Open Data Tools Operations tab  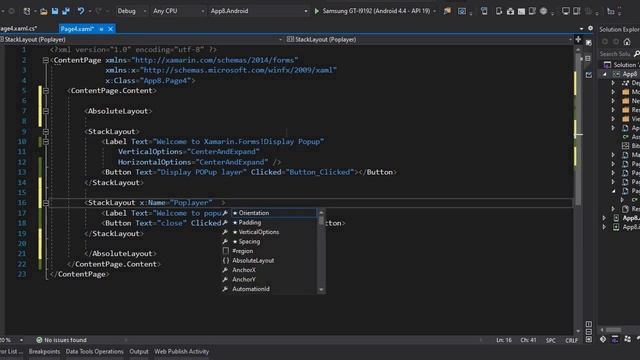(x=94, y=351)
